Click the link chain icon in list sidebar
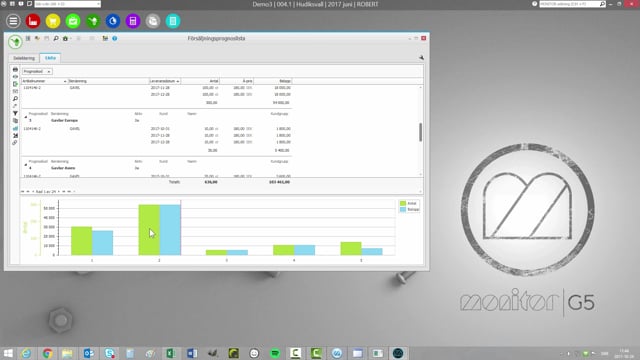Image resolution: width=640 pixels, height=360 pixels. tap(15, 143)
